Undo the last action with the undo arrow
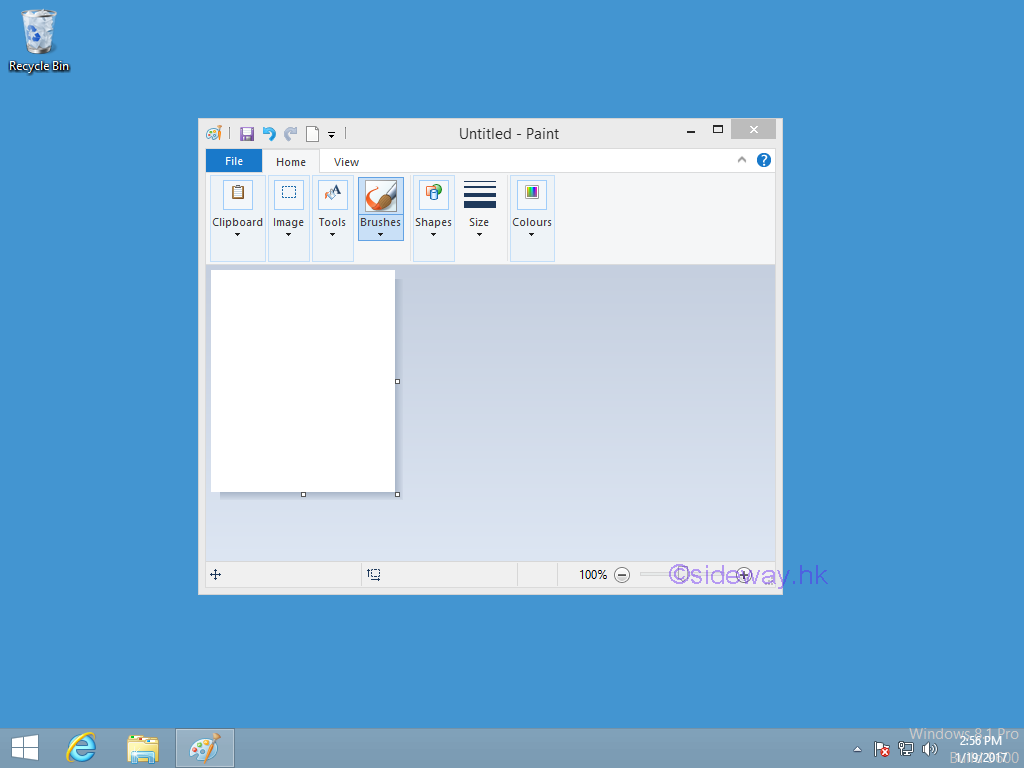 [x=269, y=132]
